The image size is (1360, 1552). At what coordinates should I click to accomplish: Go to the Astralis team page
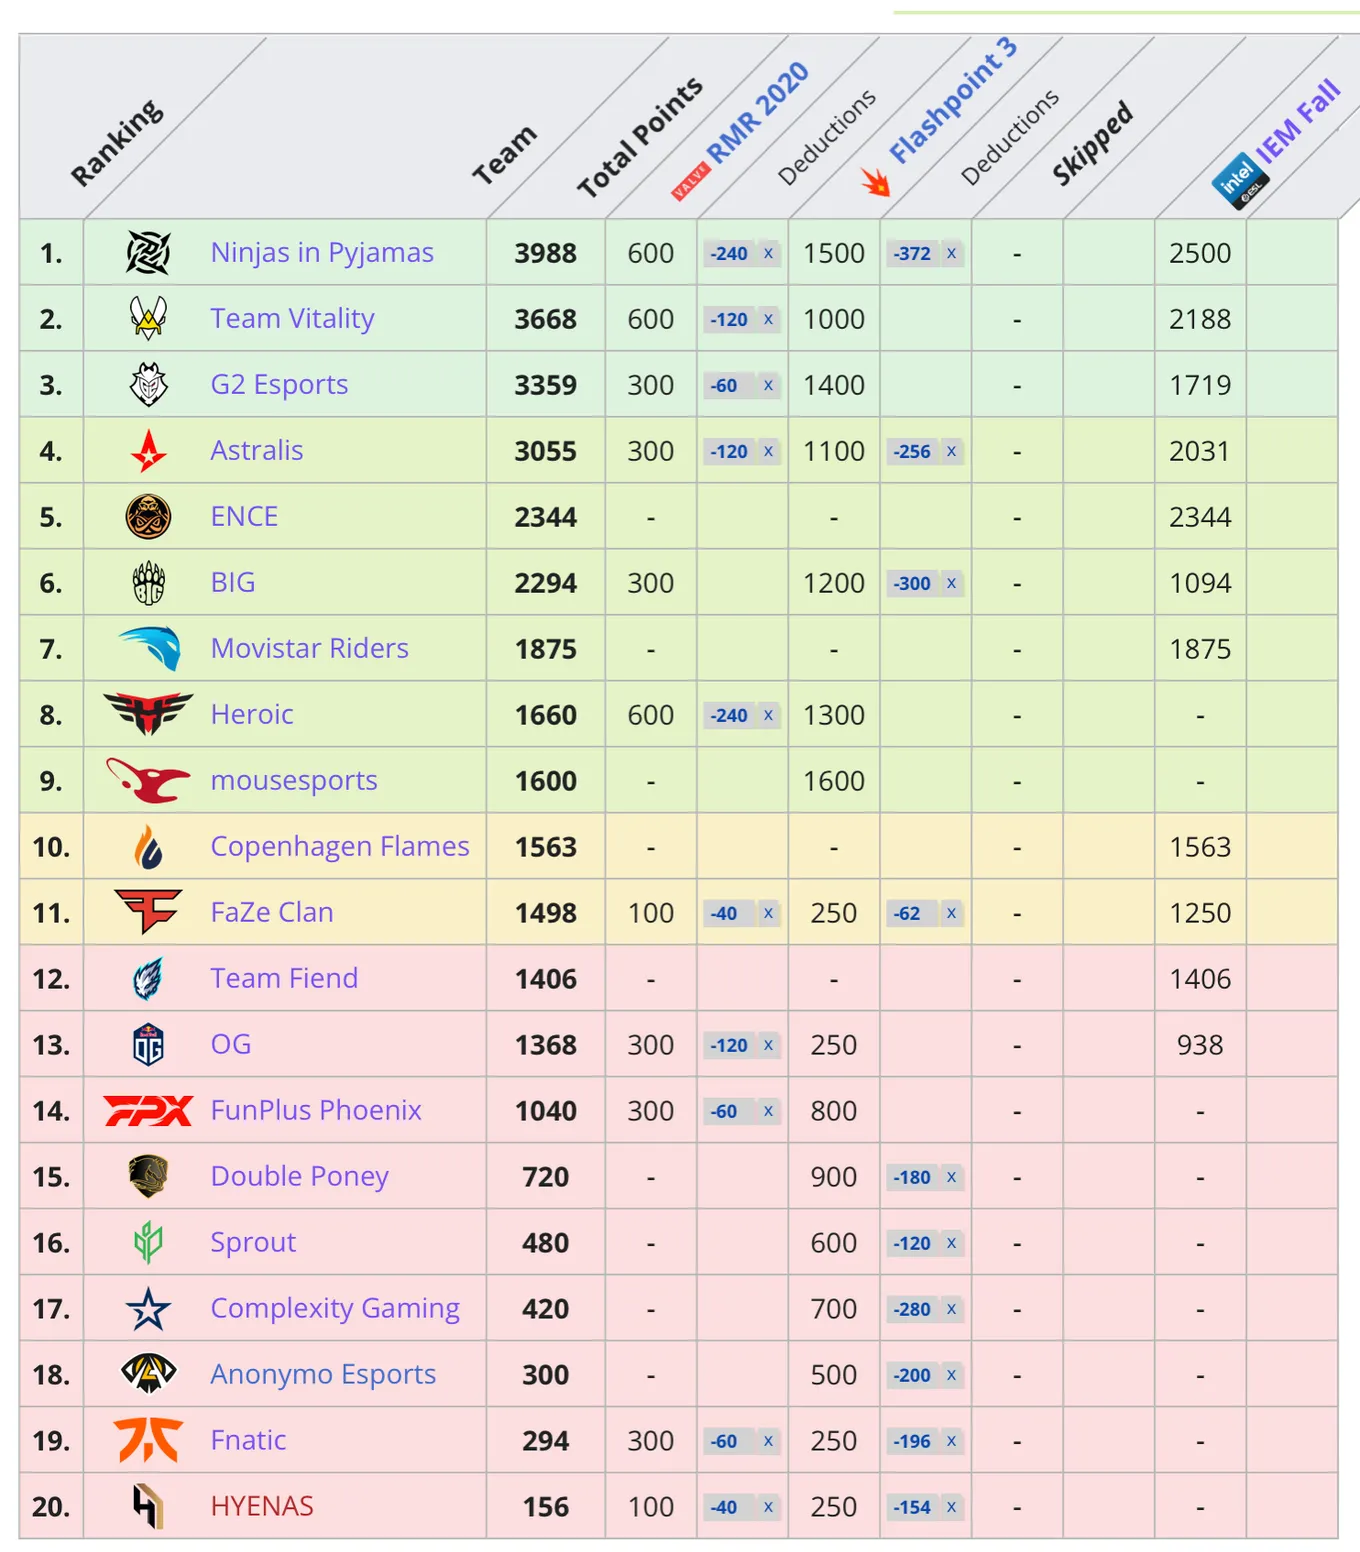point(256,451)
